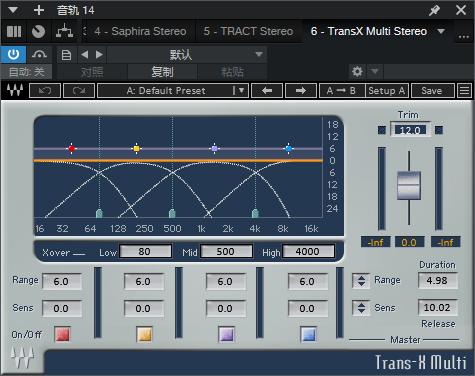
Task: Click the sidechain icon next to power
Action: [x=39, y=54]
